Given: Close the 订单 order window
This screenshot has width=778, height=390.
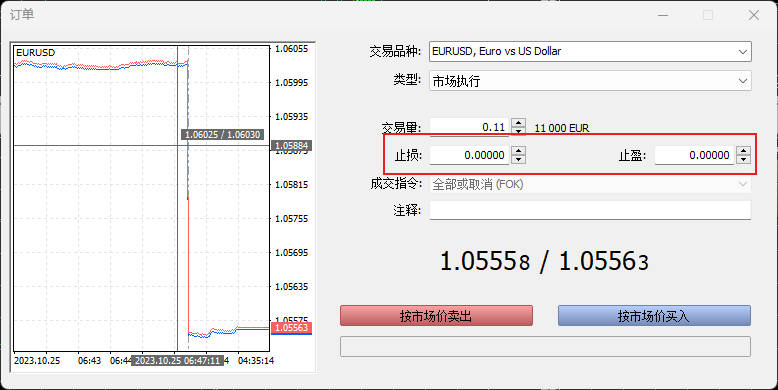Looking at the screenshot, I should pos(754,15).
